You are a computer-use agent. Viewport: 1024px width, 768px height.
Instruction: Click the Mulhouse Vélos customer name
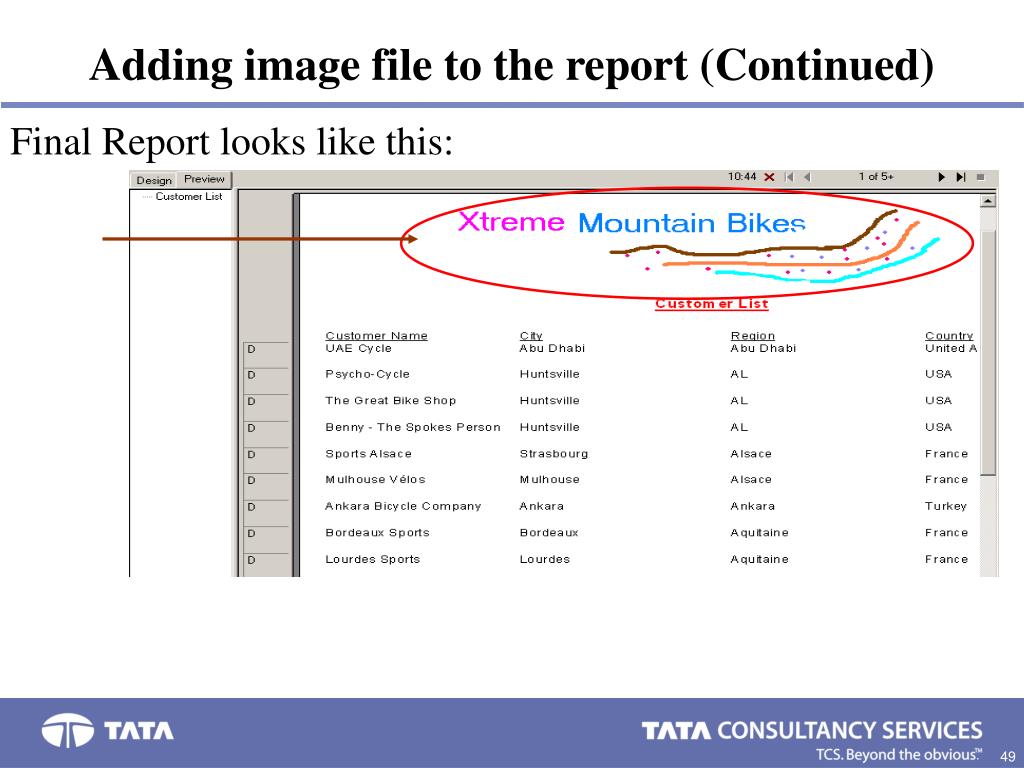click(x=375, y=479)
